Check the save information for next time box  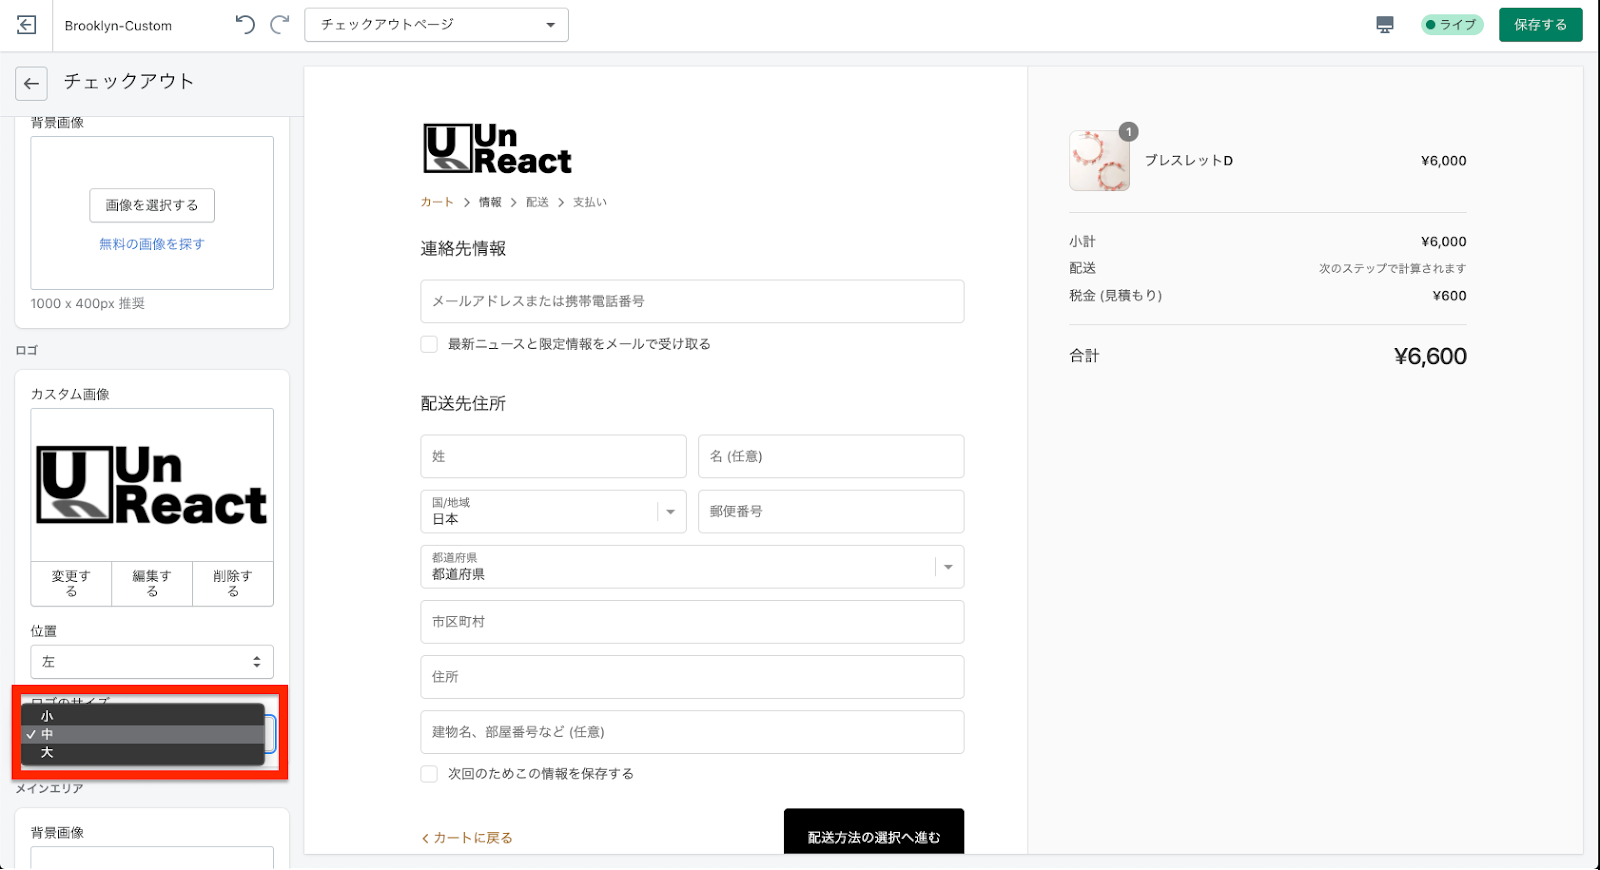point(429,774)
